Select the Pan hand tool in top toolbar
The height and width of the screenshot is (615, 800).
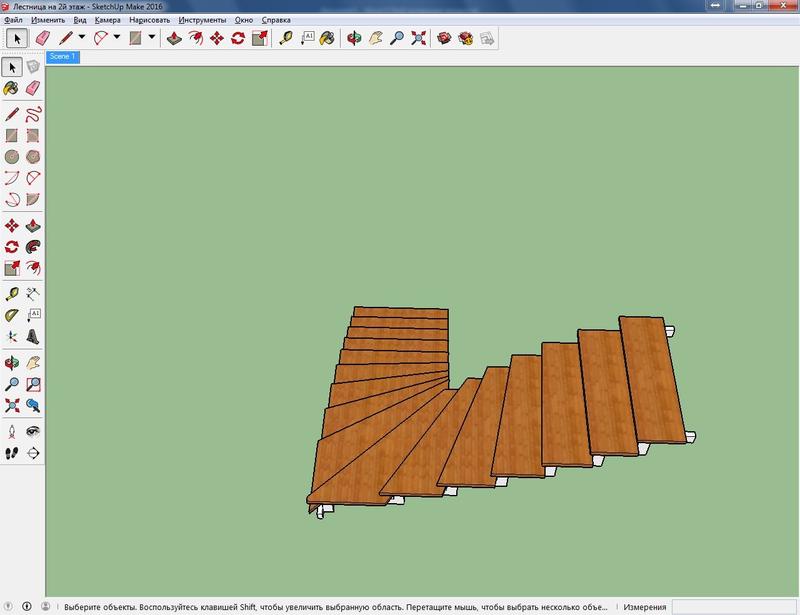coord(375,38)
